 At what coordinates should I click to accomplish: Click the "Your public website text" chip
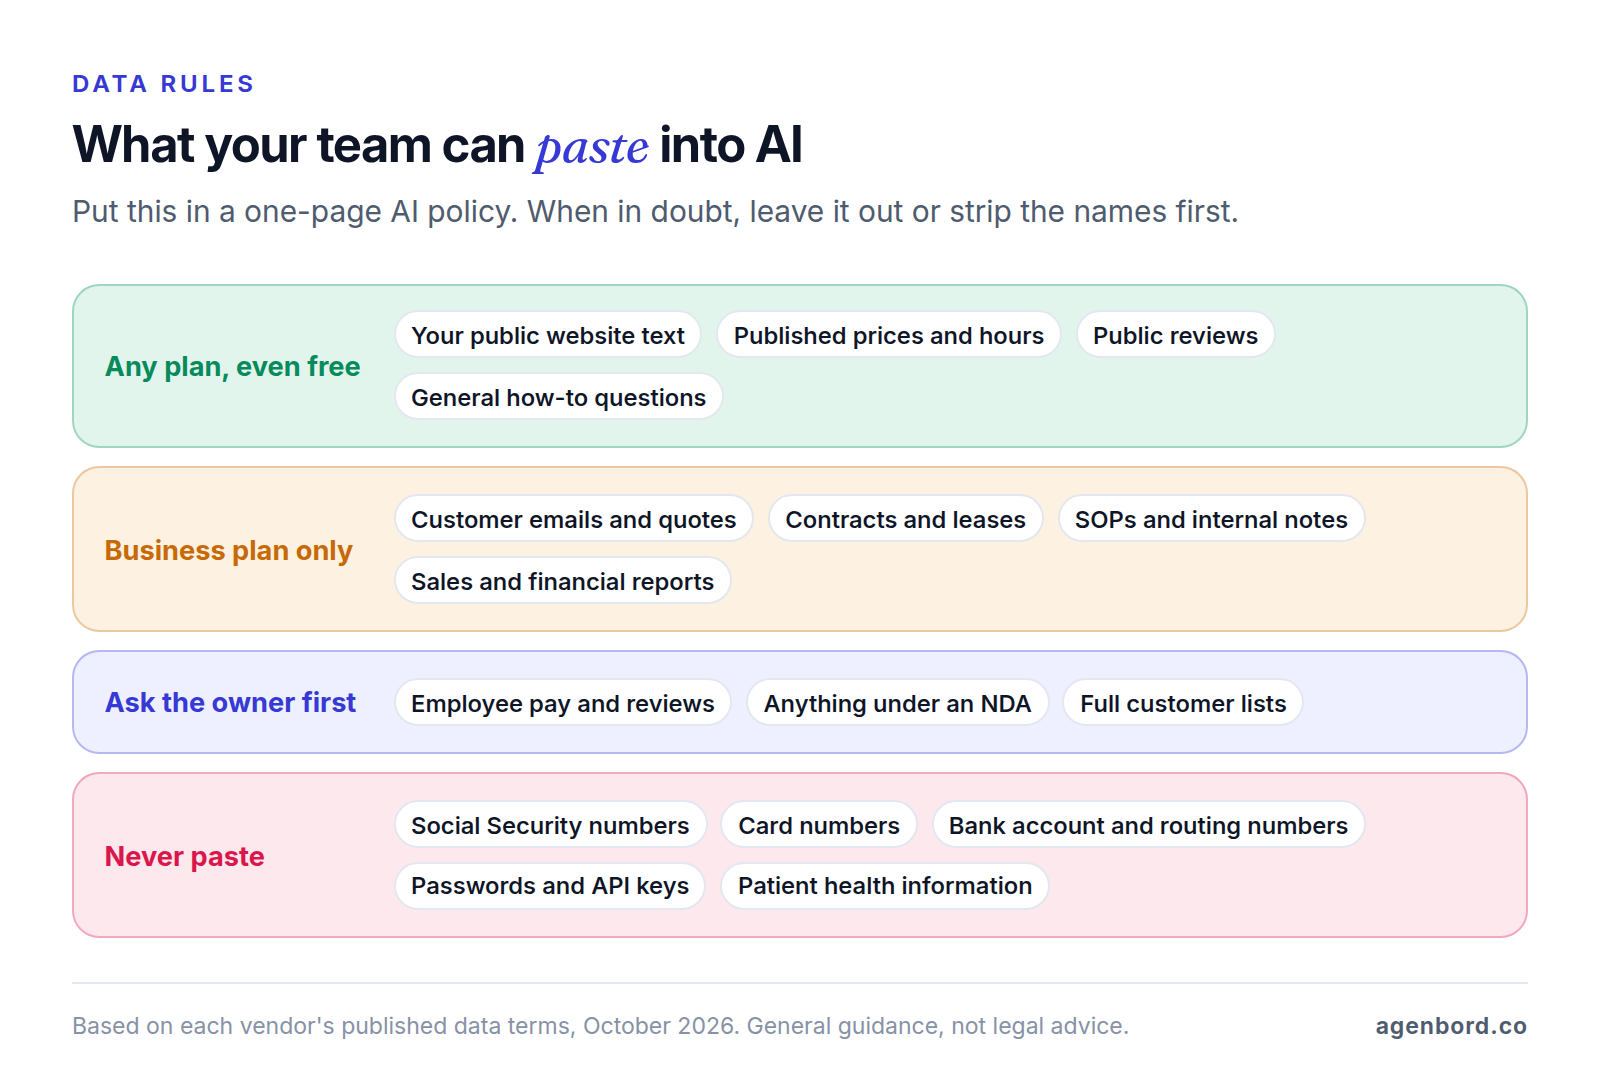pos(548,335)
